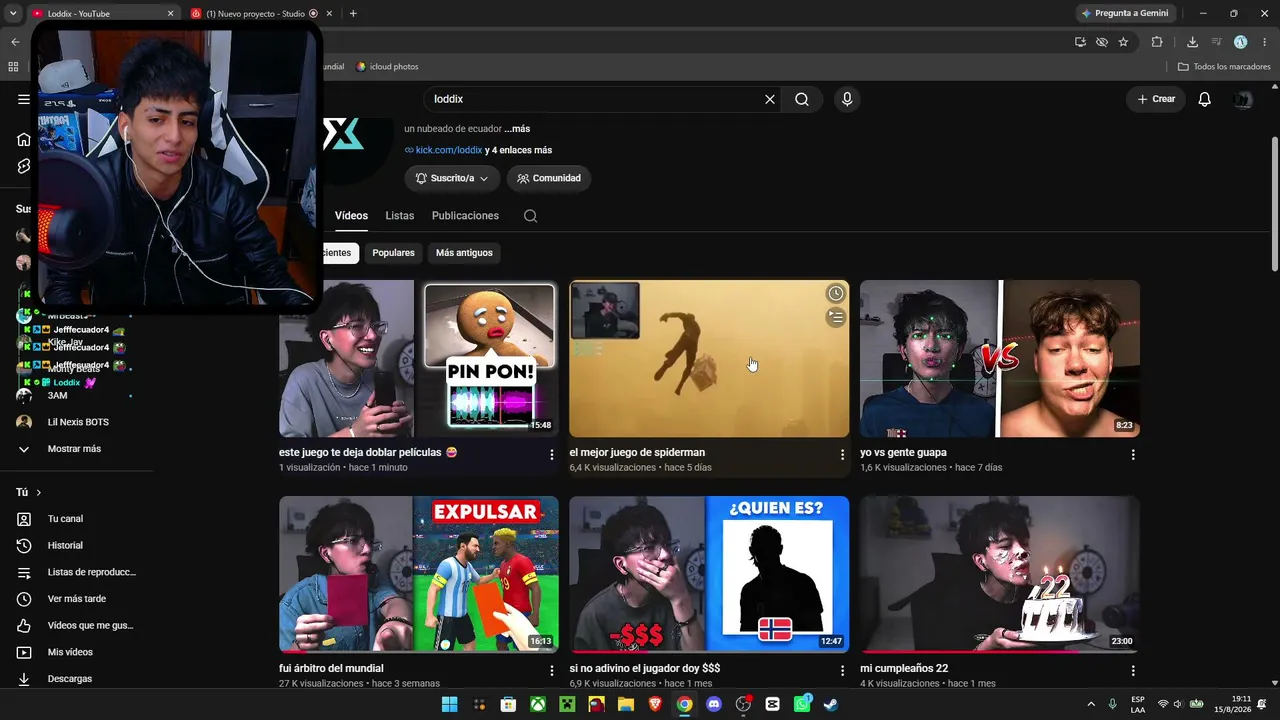Image resolution: width=1280 pixels, height=720 pixels.
Task: Add Spiderman video to the queue
Action: 835,317
